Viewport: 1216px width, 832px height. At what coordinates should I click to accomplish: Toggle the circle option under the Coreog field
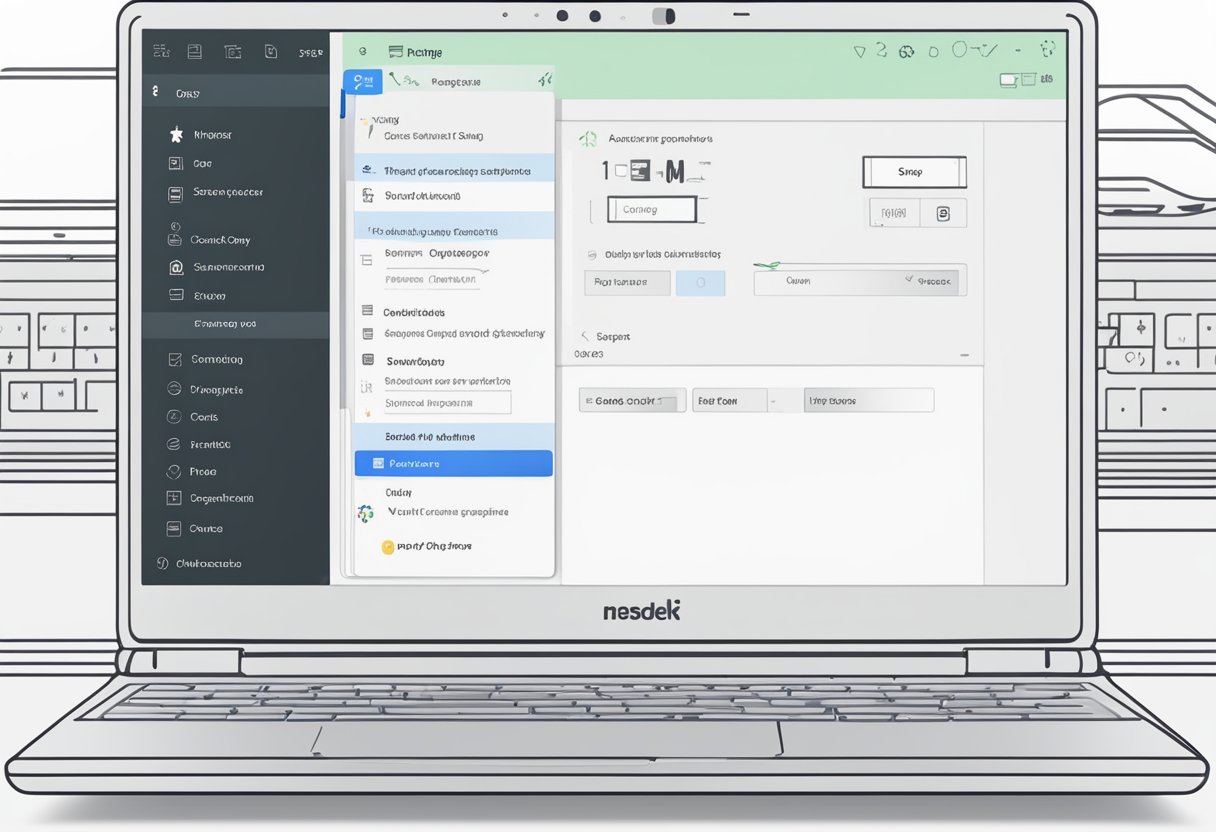pos(593,255)
